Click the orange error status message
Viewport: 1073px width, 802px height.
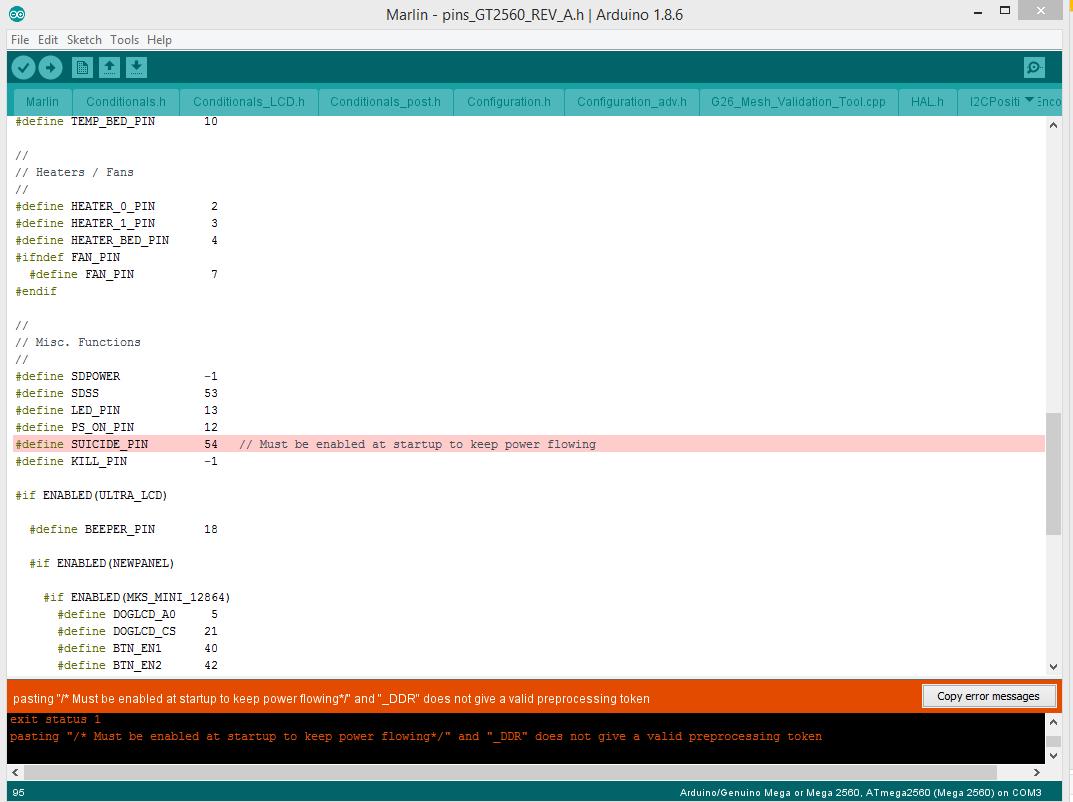331,699
